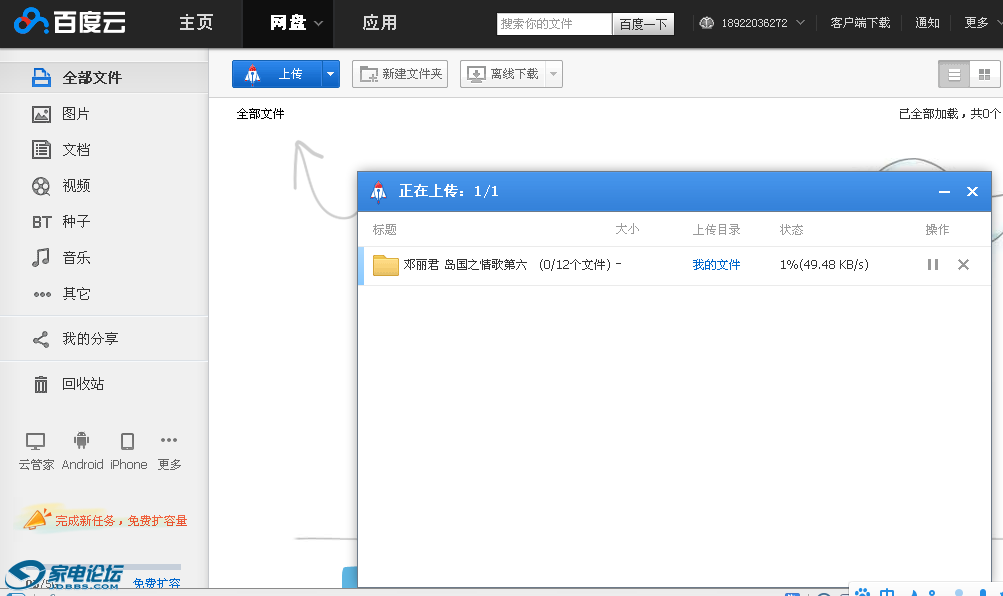This screenshot has height=596, width=1003.
Task: Click the iPhone client icon
Action: click(128, 441)
